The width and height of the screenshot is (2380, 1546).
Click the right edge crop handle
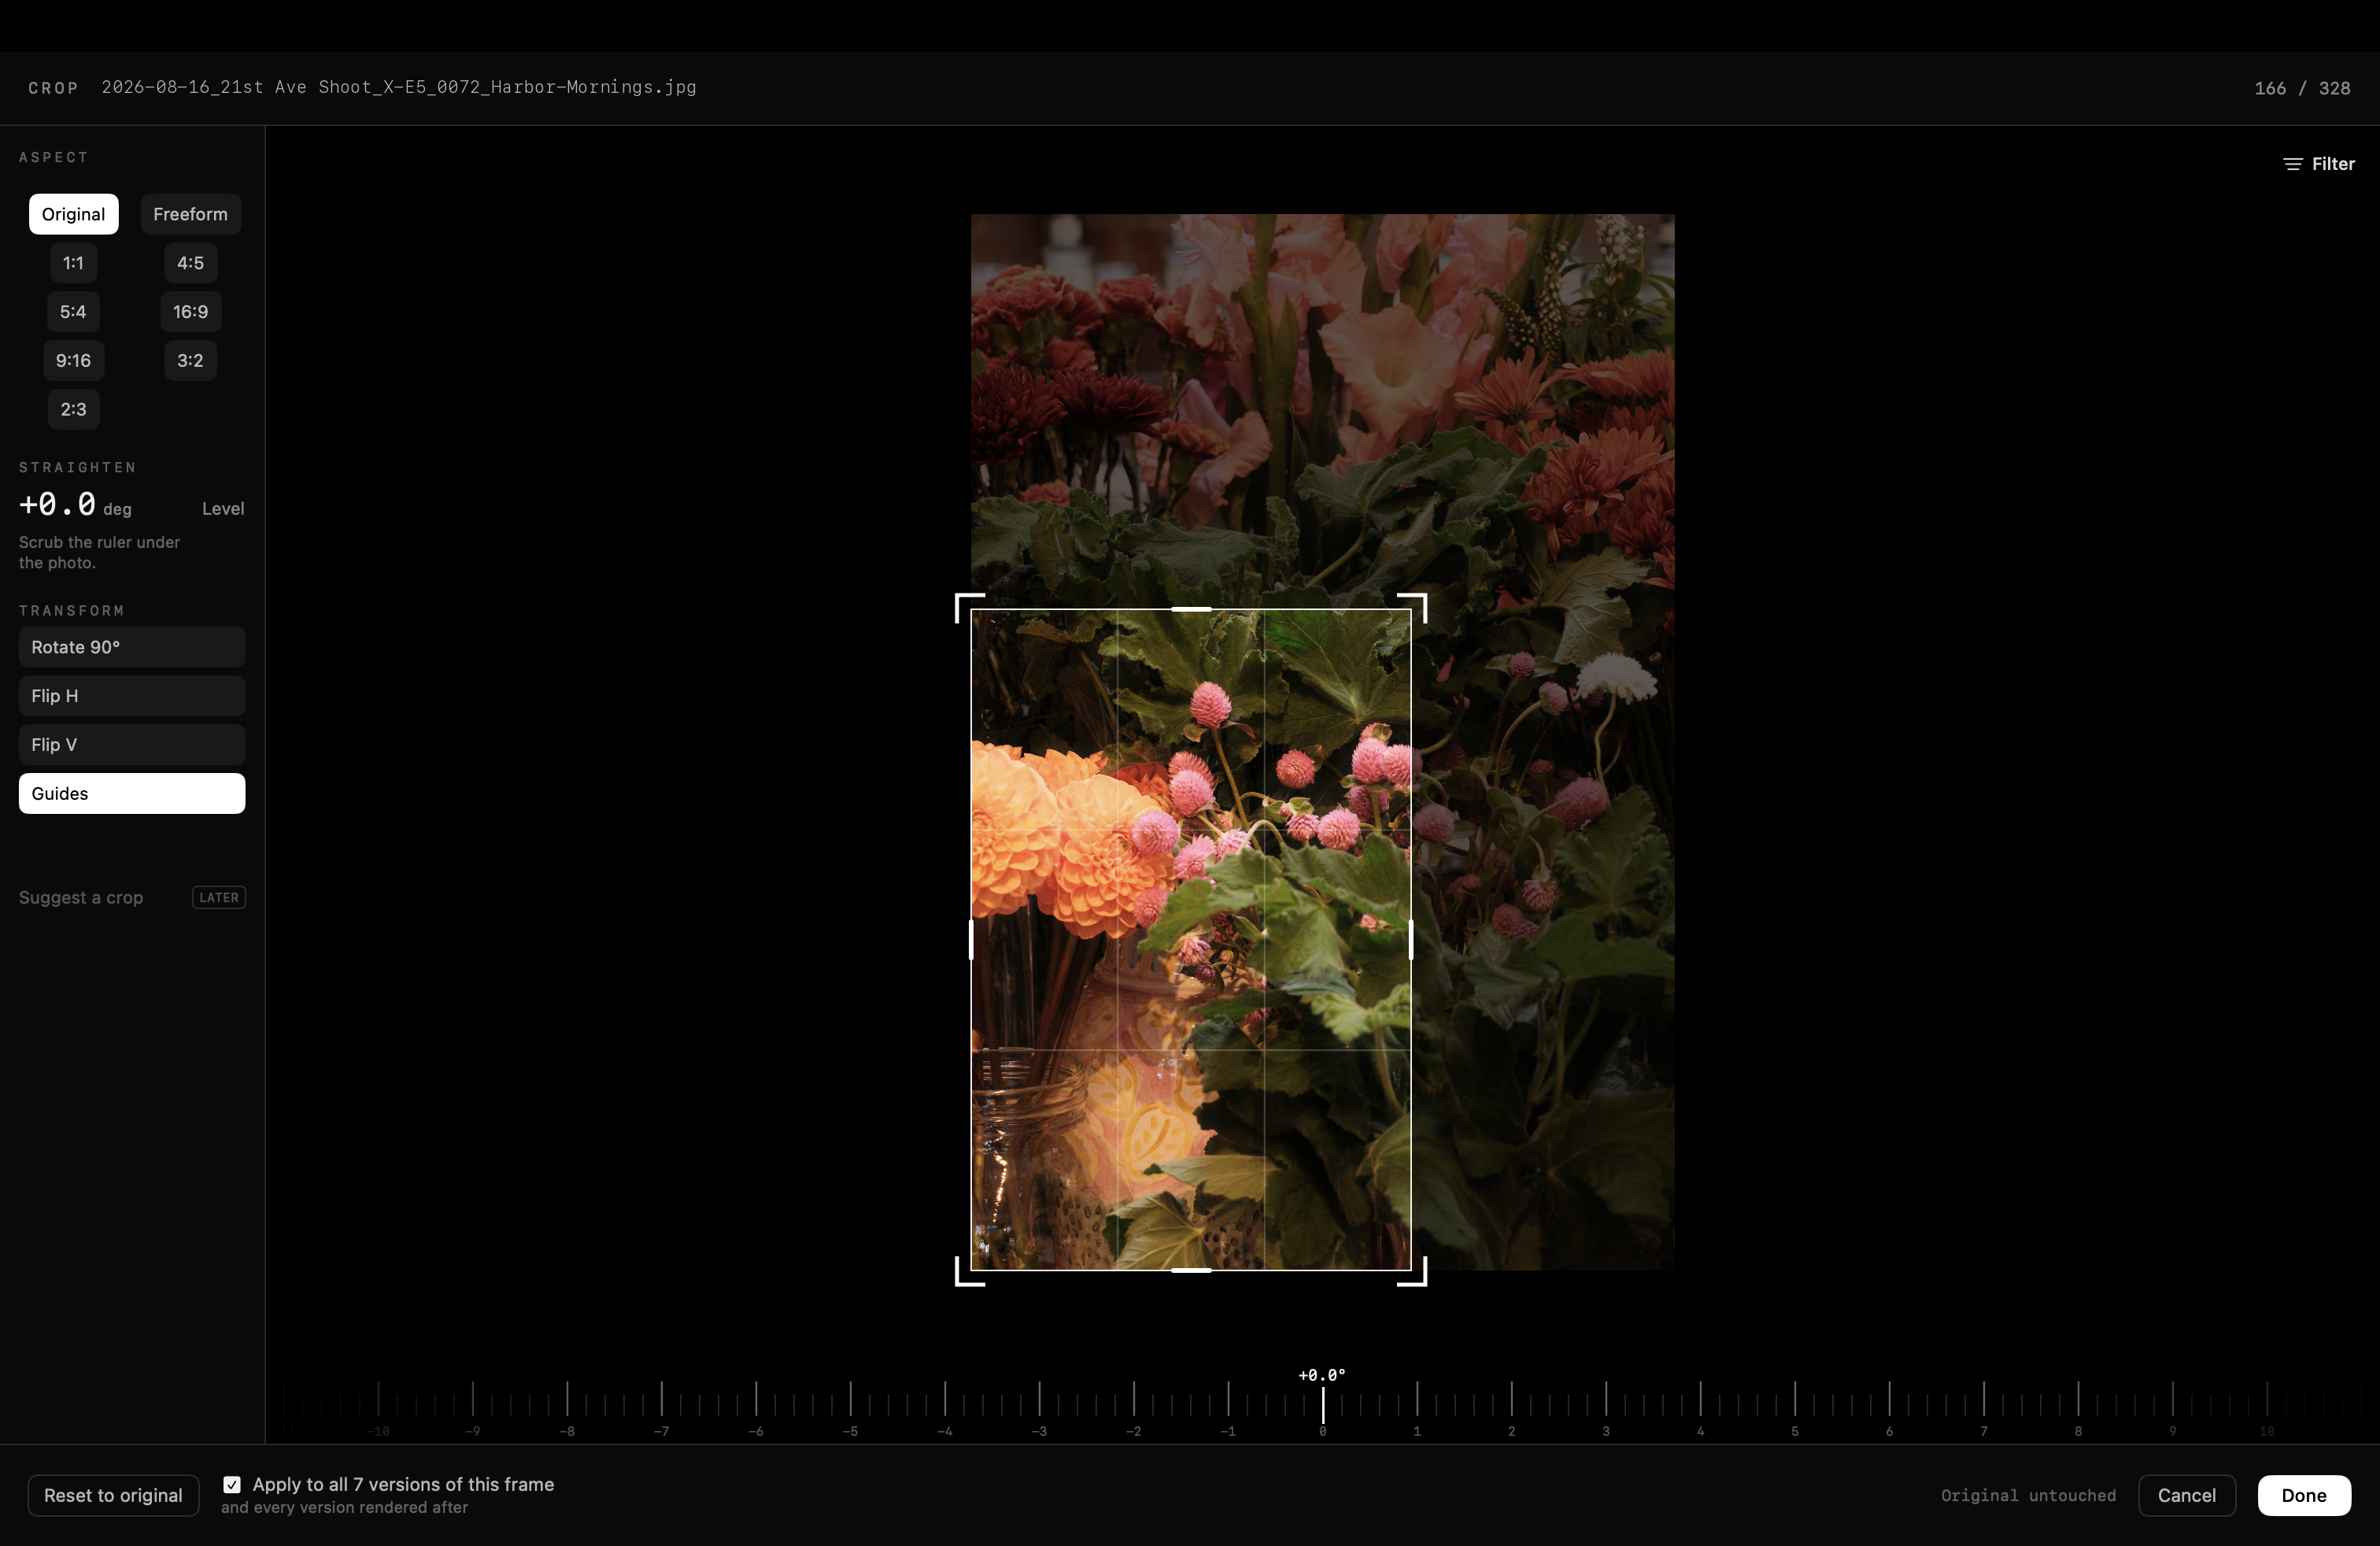tap(1411, 940)
